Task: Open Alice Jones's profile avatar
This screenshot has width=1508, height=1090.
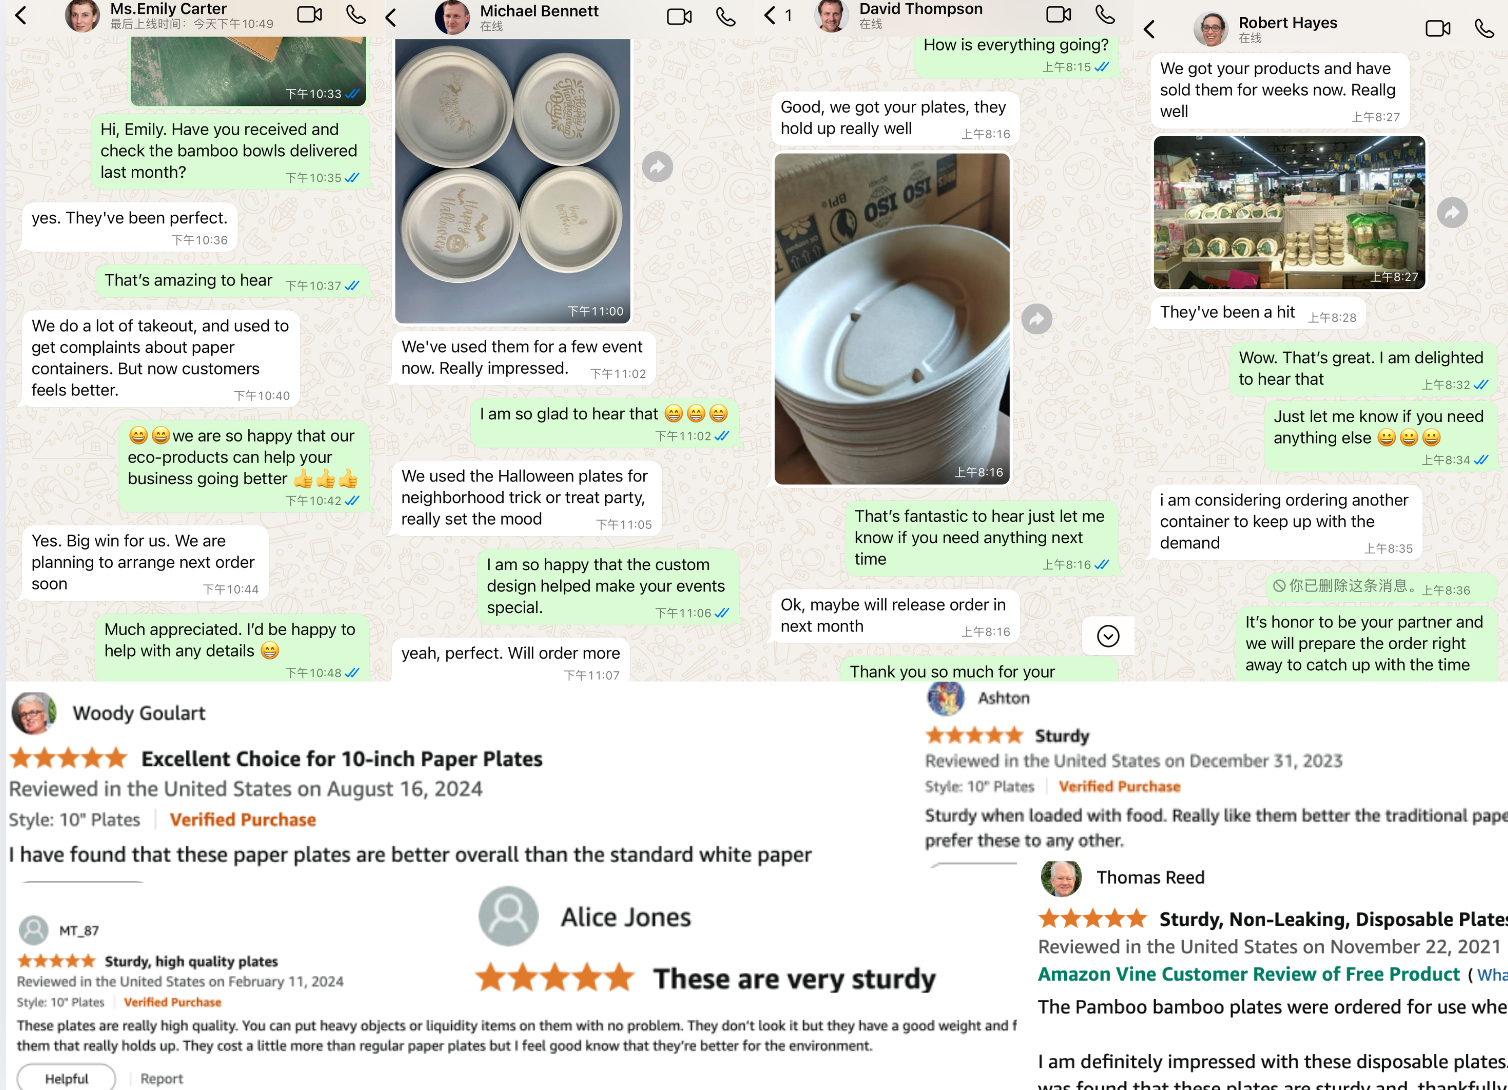Action: (x=508, y=916)
